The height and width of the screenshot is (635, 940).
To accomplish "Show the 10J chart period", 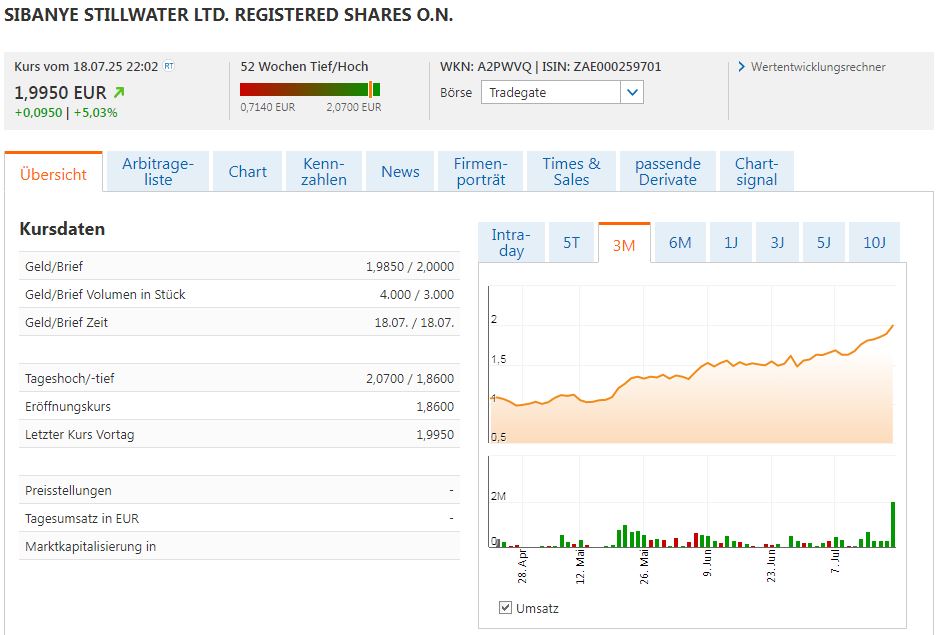I will [x=874, y=242].
